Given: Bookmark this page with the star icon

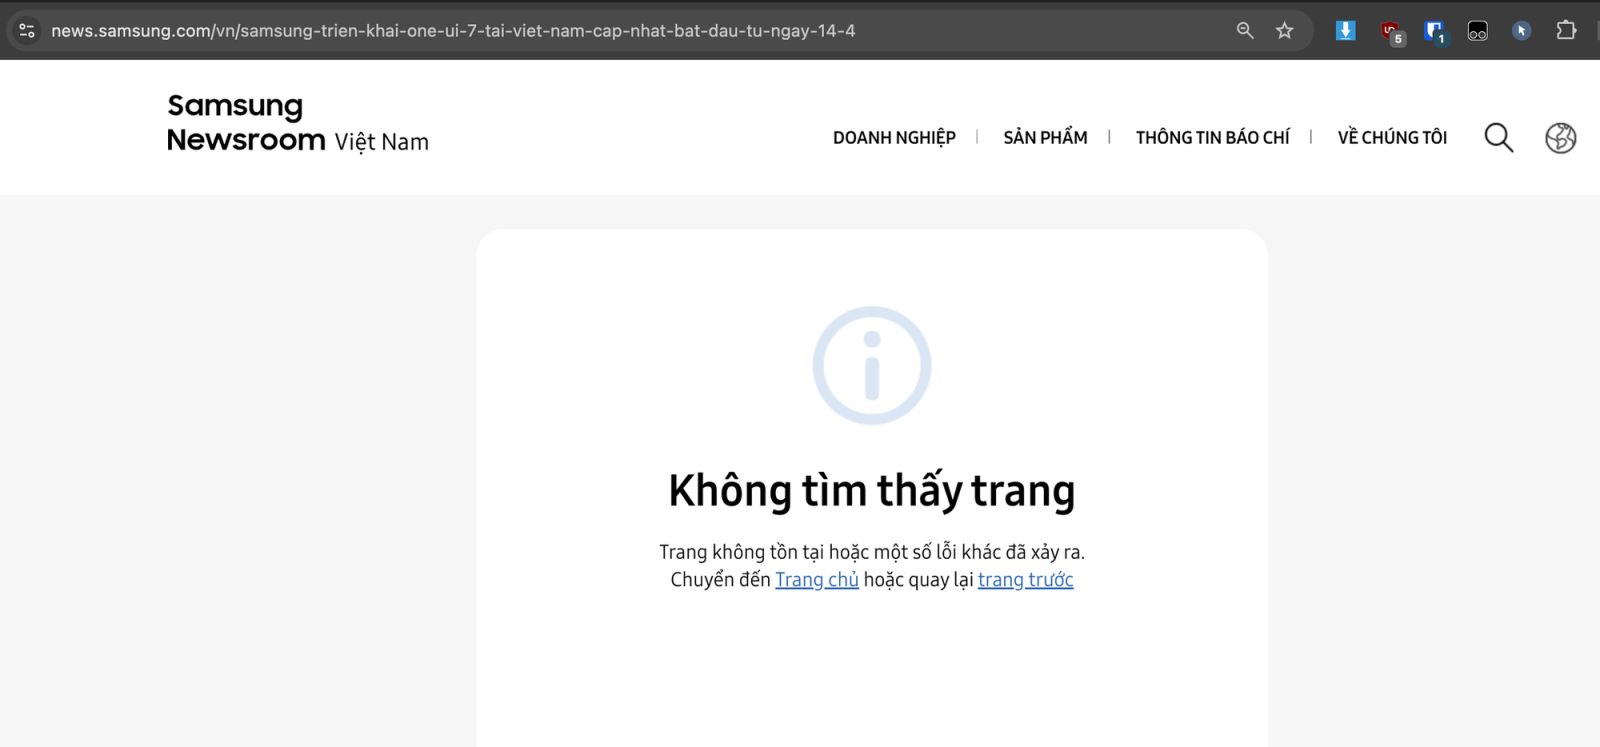Looking at the screenshot, I should (x=1285, y=31).
